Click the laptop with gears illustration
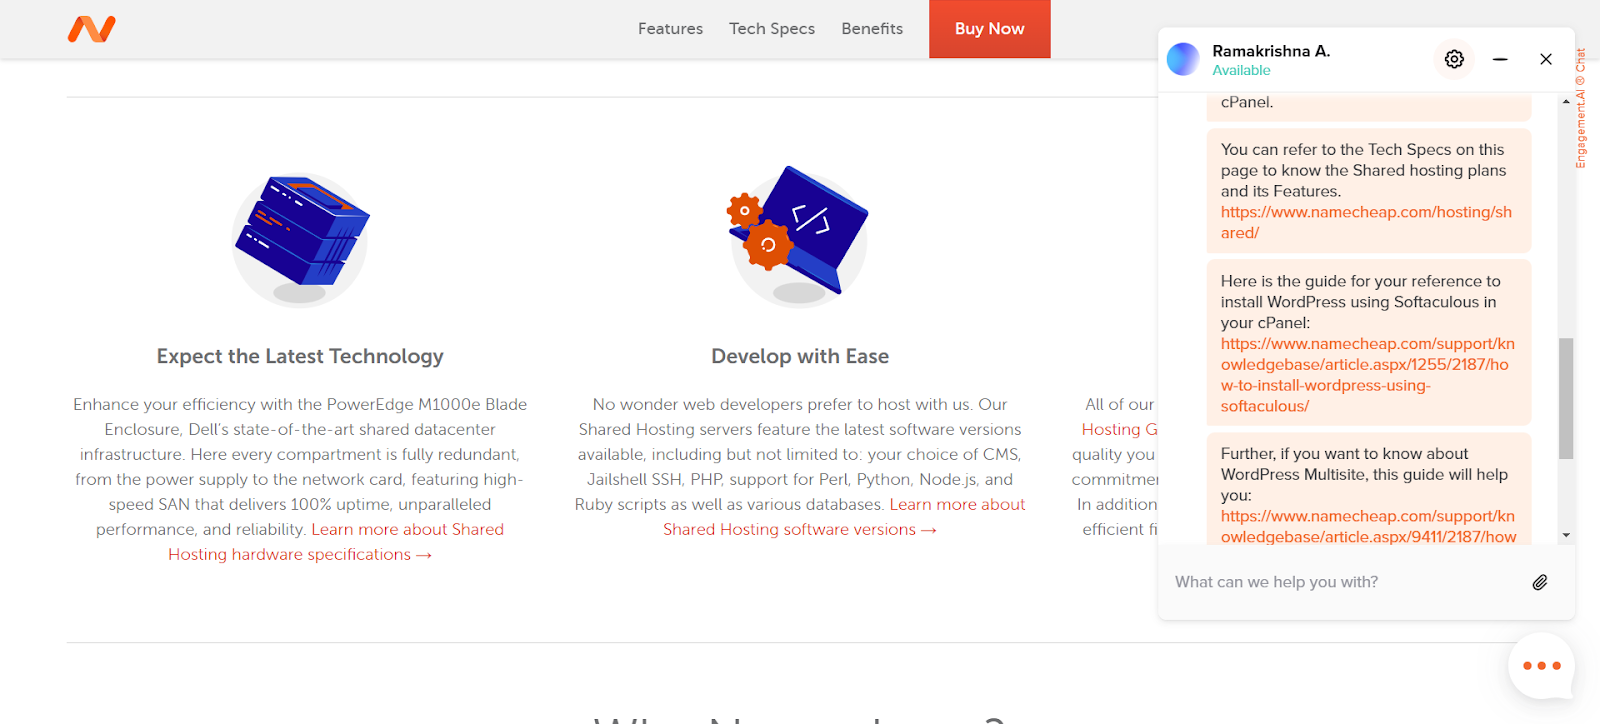The height and width of the screenshot is (724, 1600). click(x=798, y=235)
